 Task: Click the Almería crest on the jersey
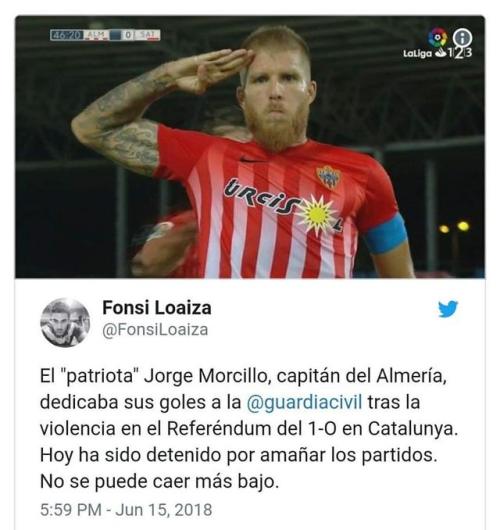328,176
